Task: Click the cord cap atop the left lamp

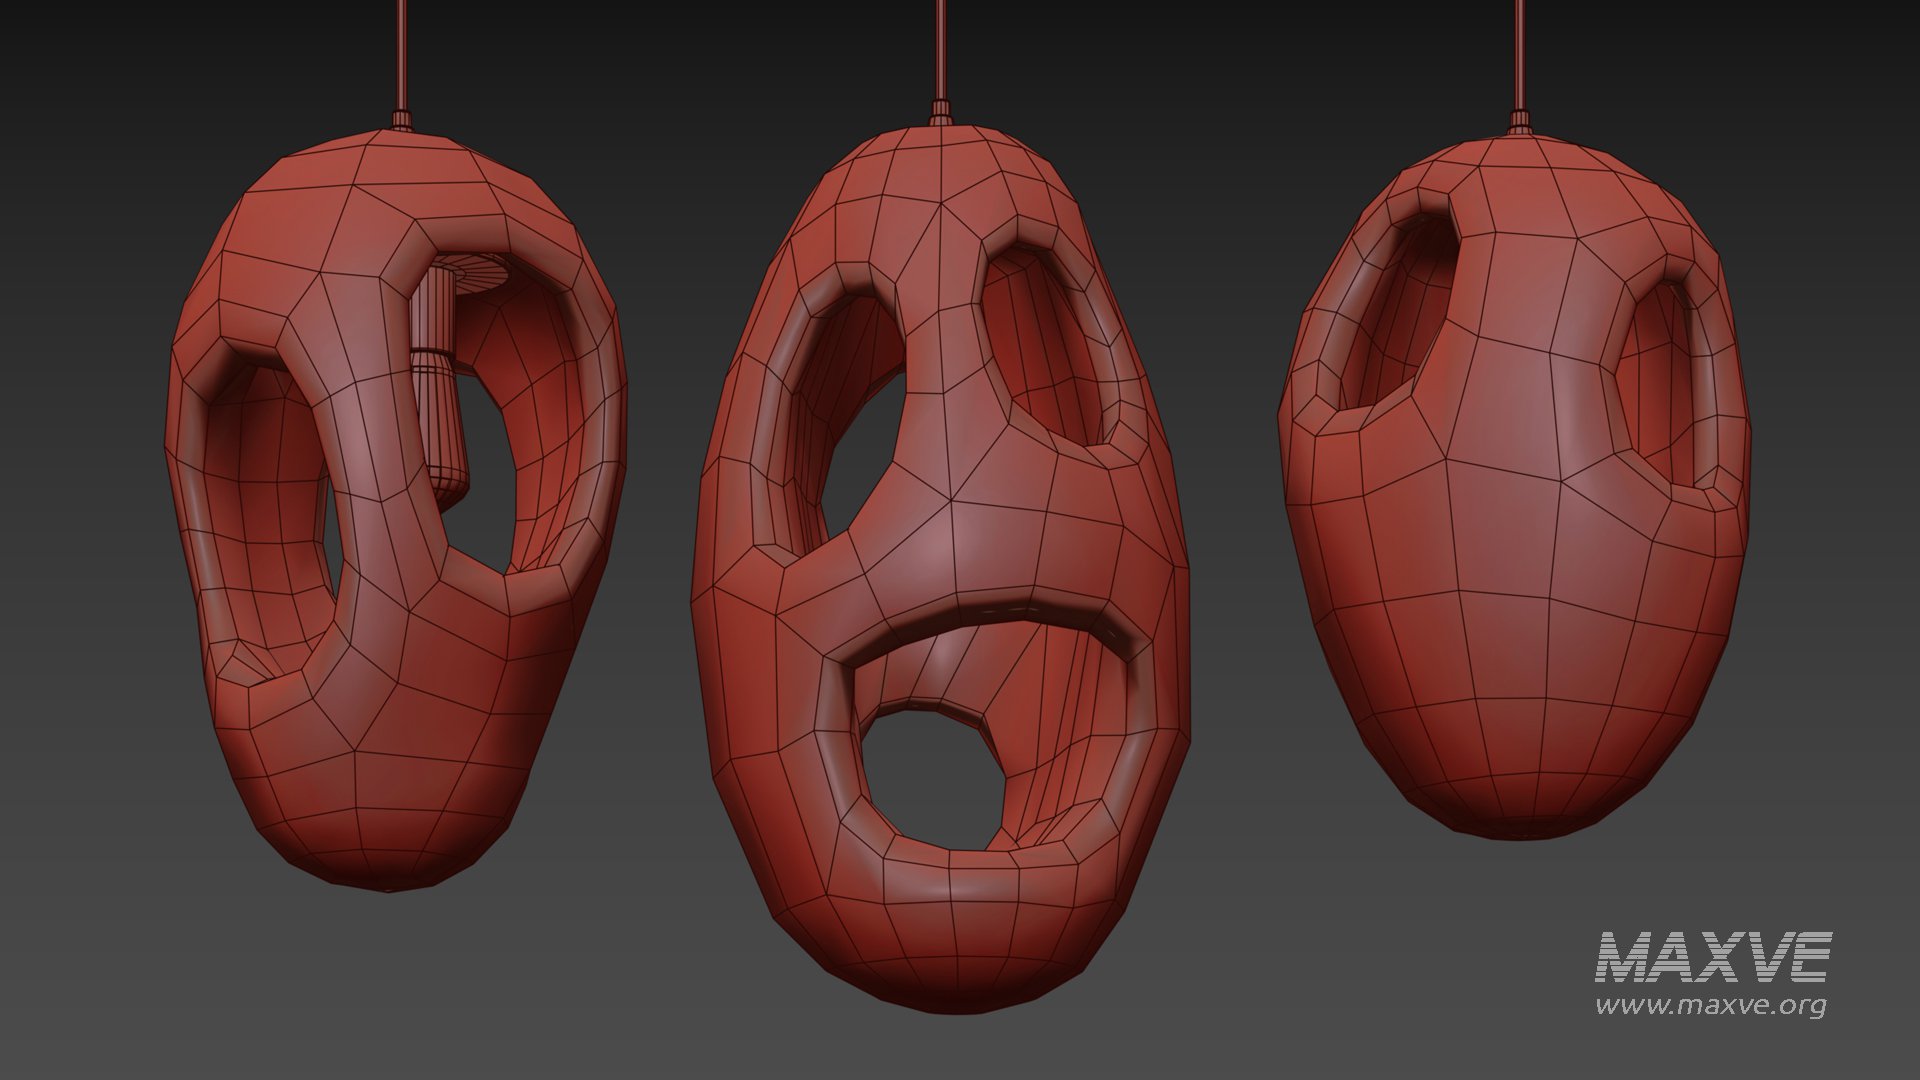Action: [401, 120]
